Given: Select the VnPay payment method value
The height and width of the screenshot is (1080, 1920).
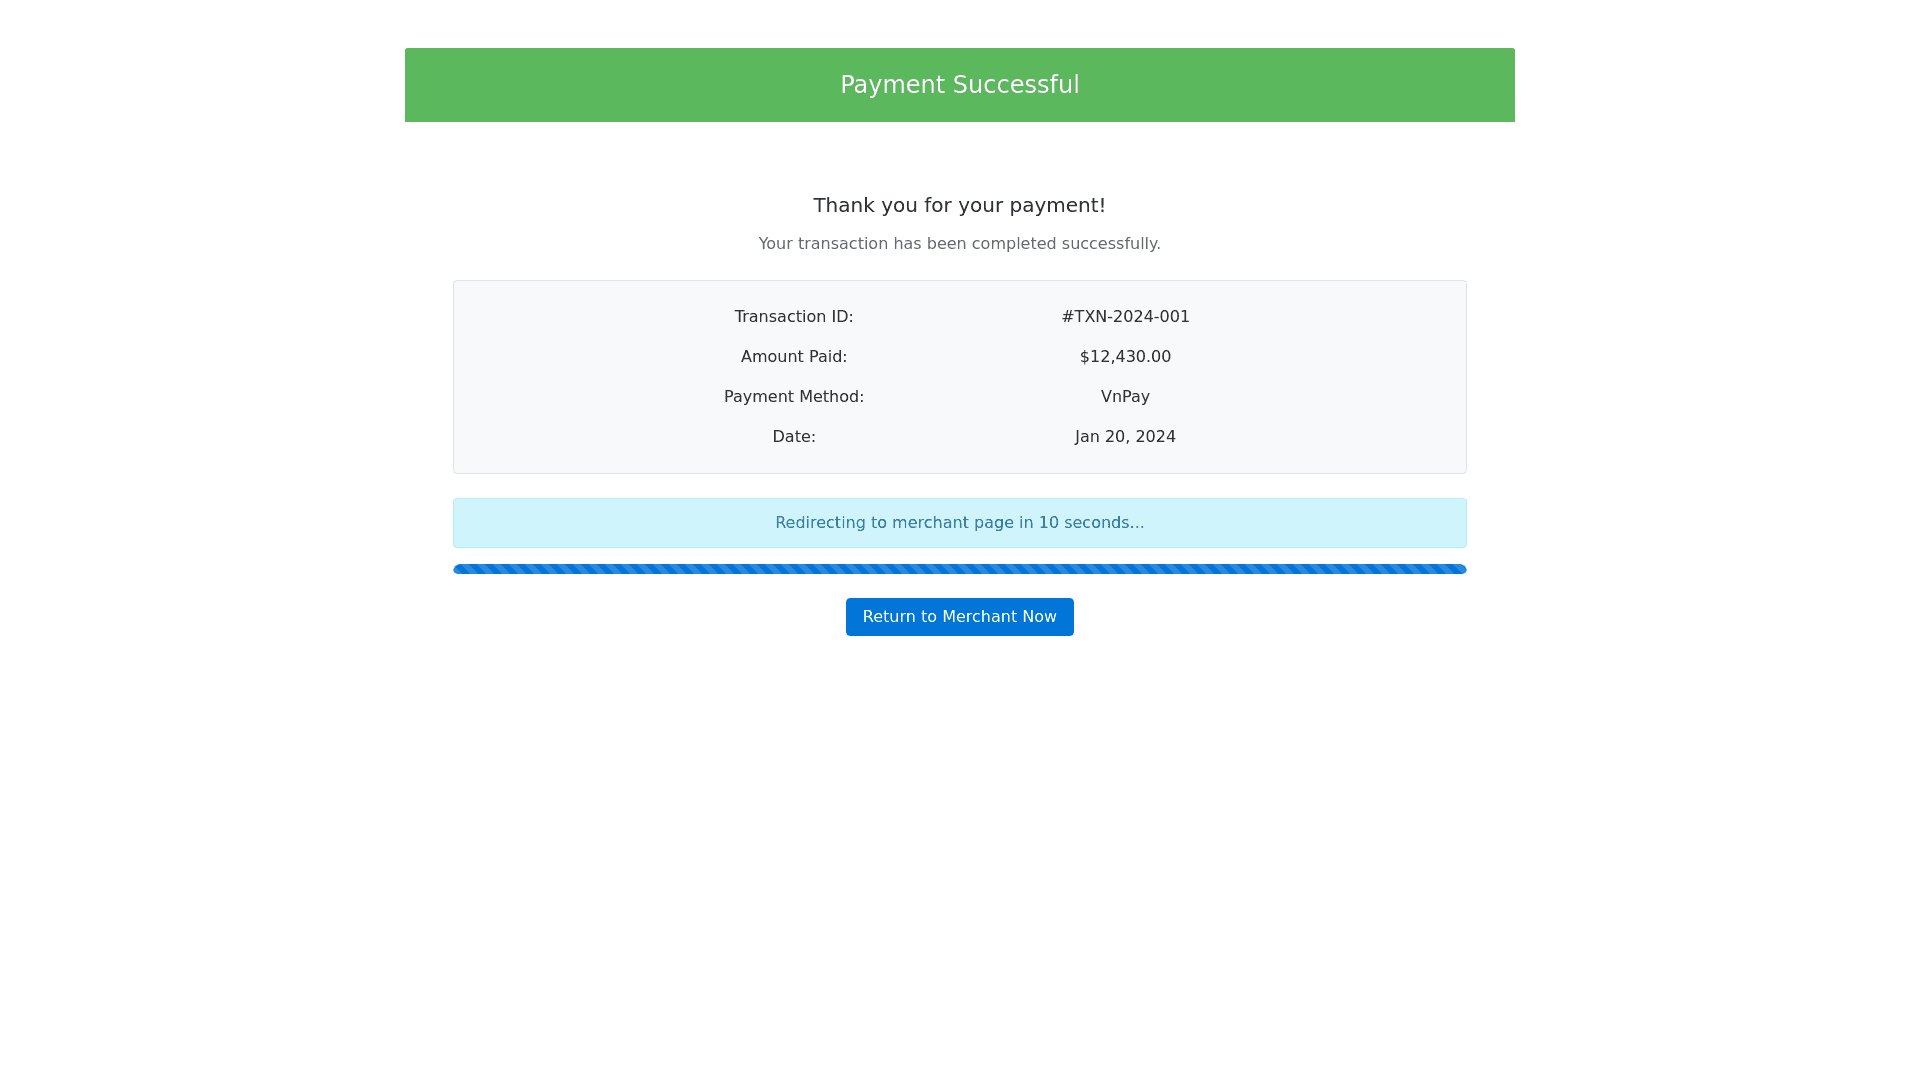Looking at the screenshot, I should click(1125, 397).
